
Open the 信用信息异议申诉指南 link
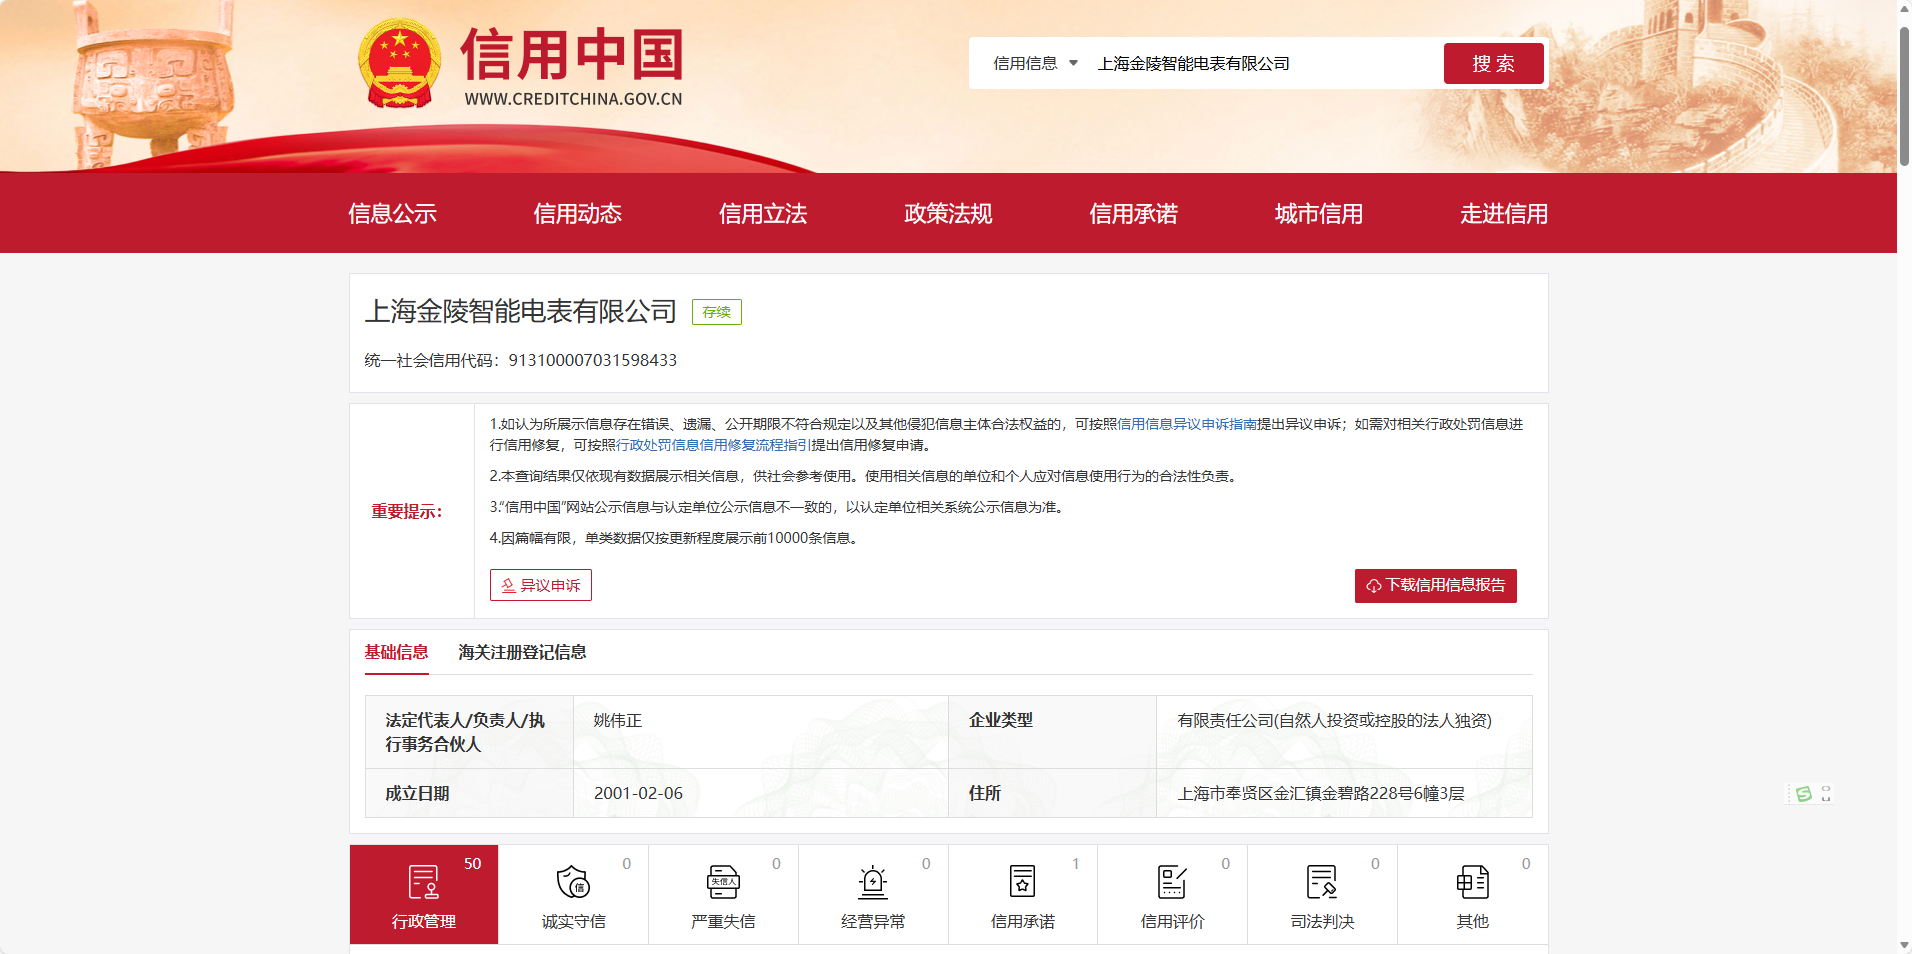coord(1187,424)
